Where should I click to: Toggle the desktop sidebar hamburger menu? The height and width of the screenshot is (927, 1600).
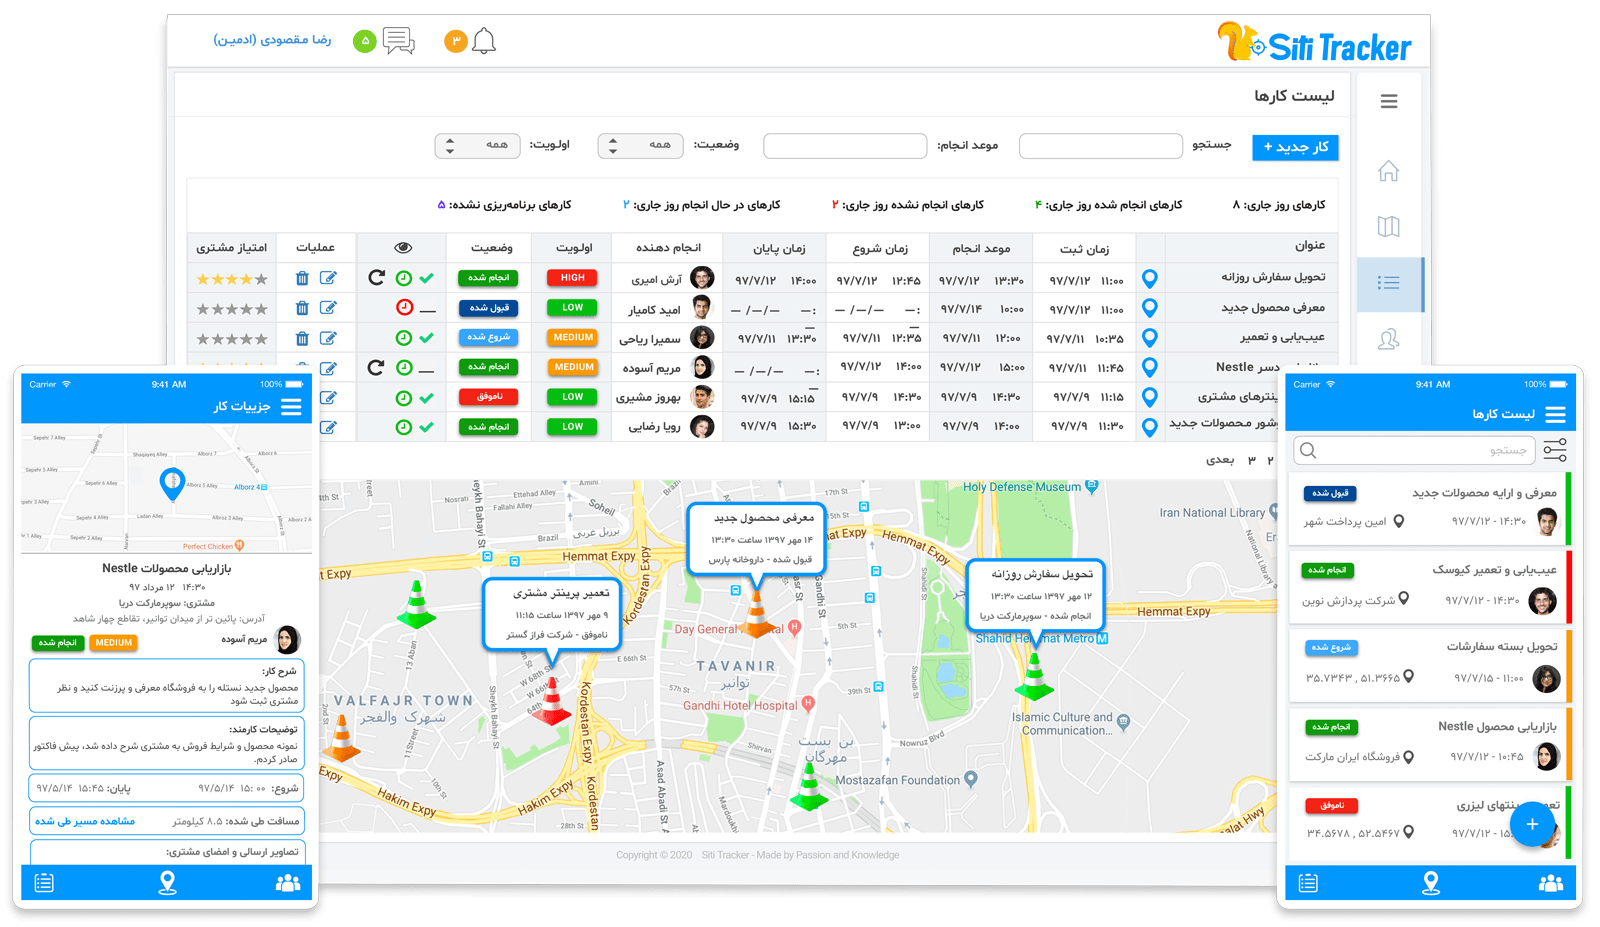point(1389,101)
